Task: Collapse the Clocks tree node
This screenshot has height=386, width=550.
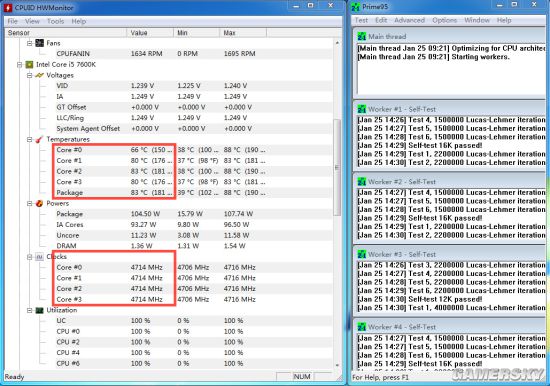Action: [30, 257]
